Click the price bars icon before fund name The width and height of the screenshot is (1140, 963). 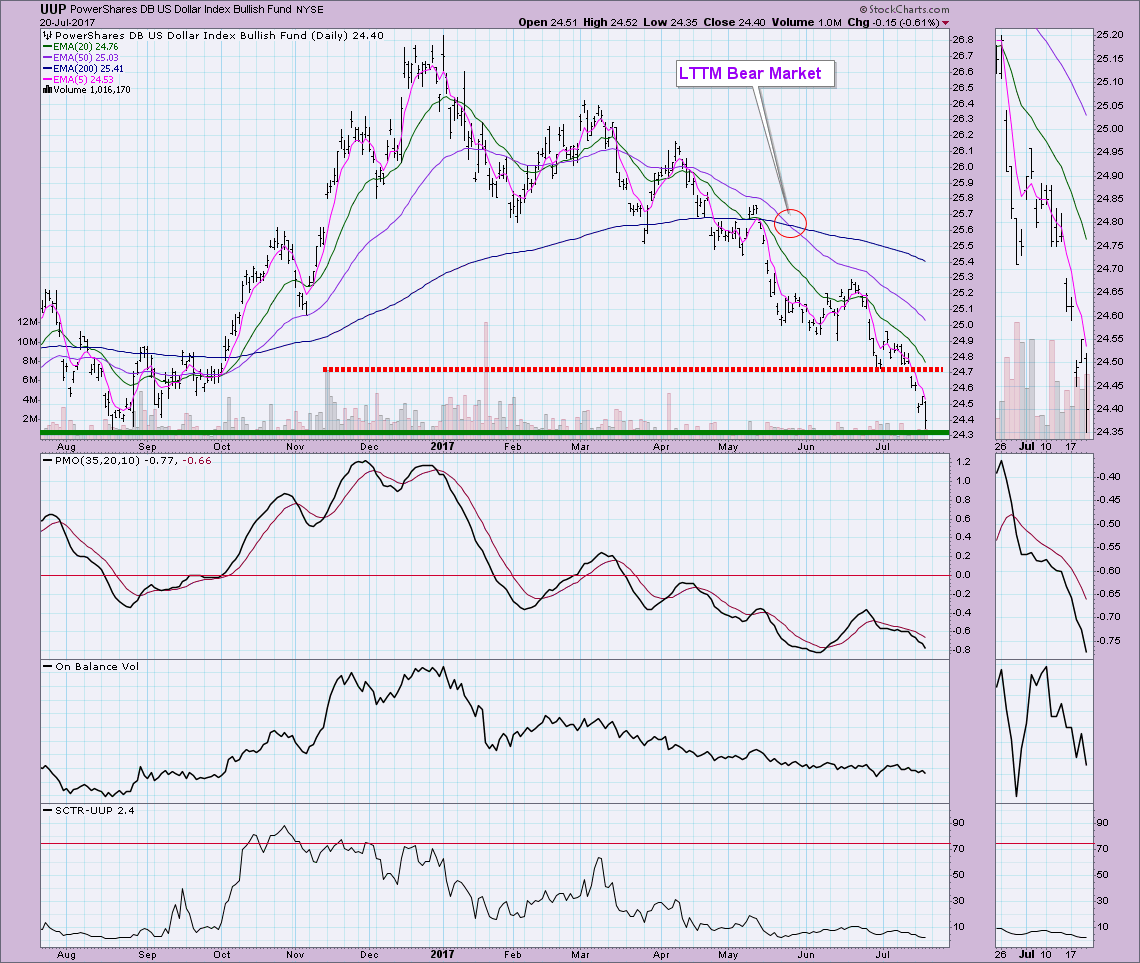(46, 35)
